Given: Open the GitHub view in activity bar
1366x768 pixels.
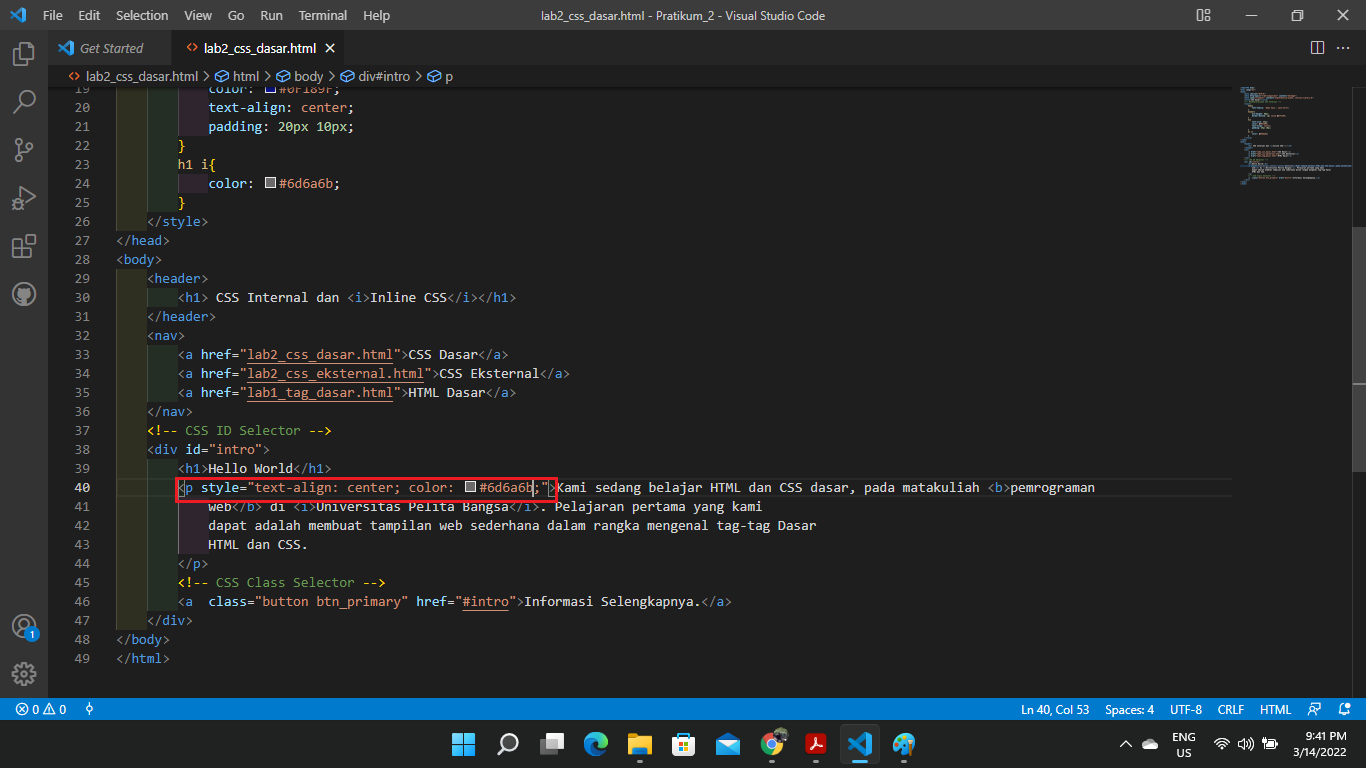Looking at the screenshot, I should tap(24, 294).
